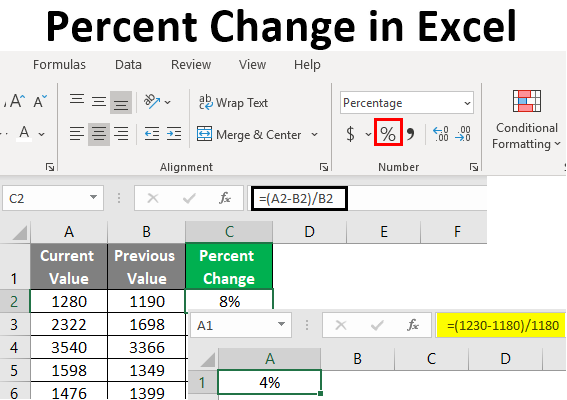
Task: Open the font color dropdown arrow
Action: tap(42, 134)
